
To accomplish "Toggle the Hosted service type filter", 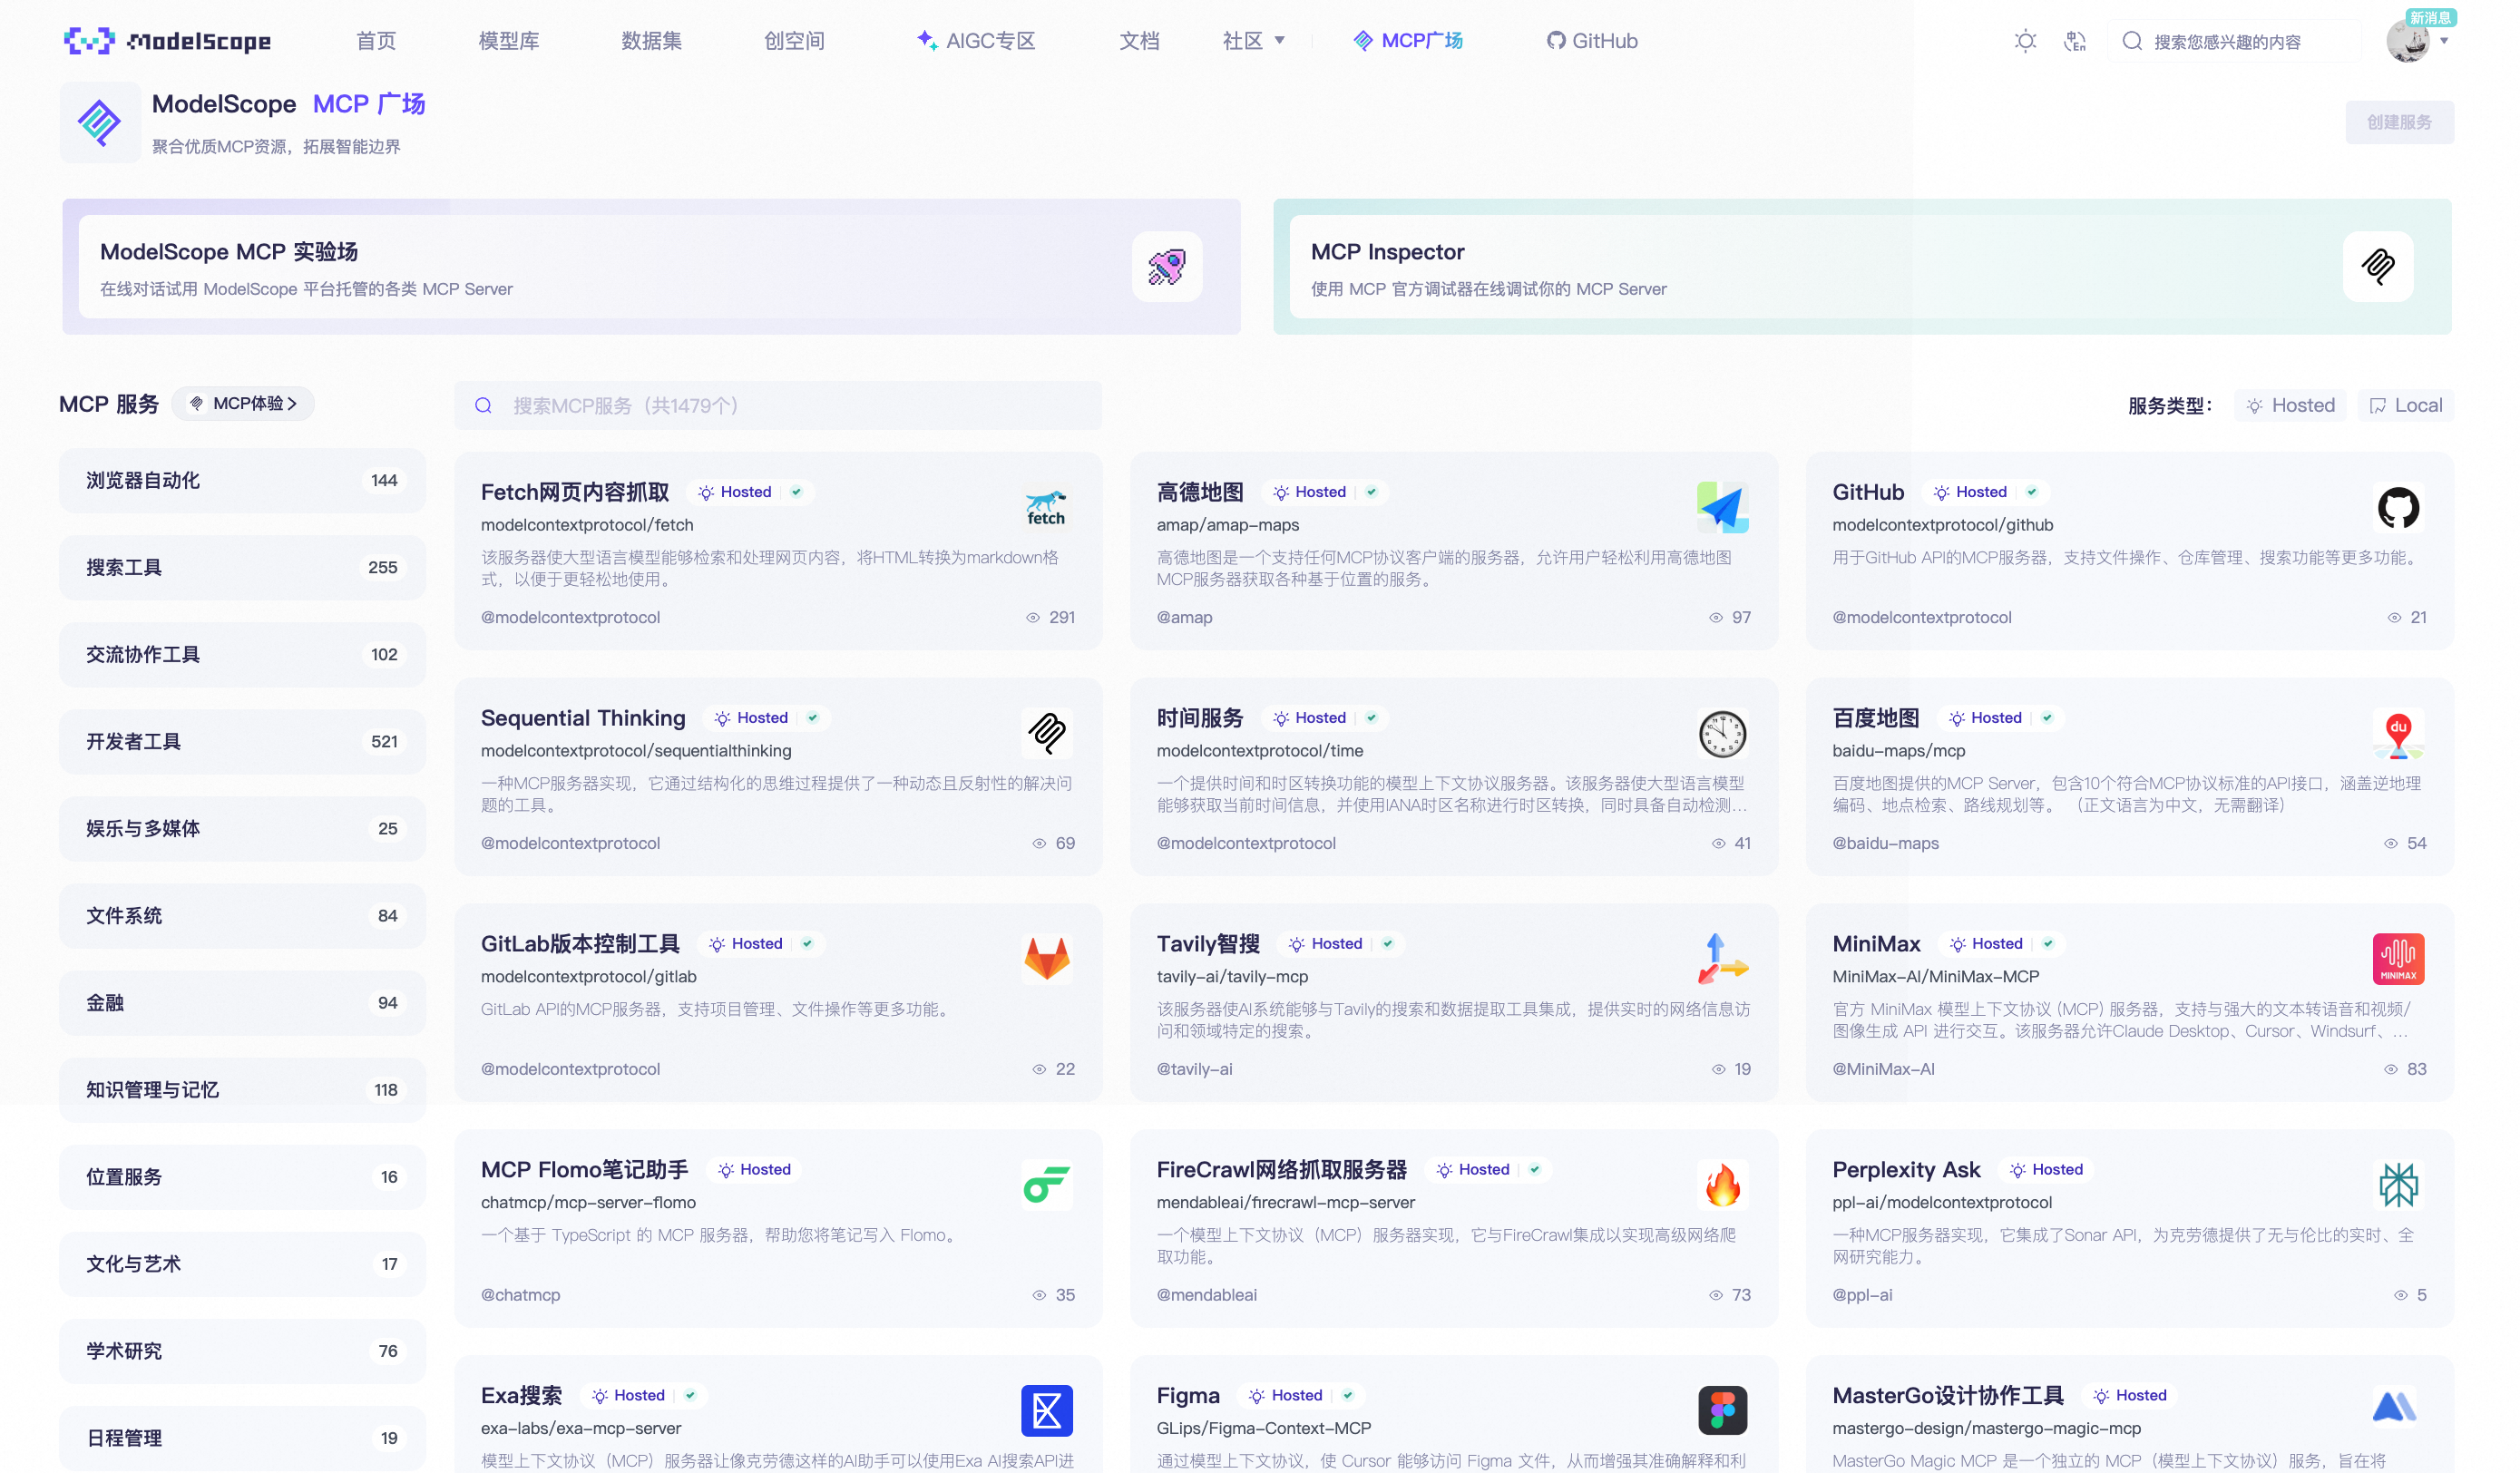I will point(2290,405).
